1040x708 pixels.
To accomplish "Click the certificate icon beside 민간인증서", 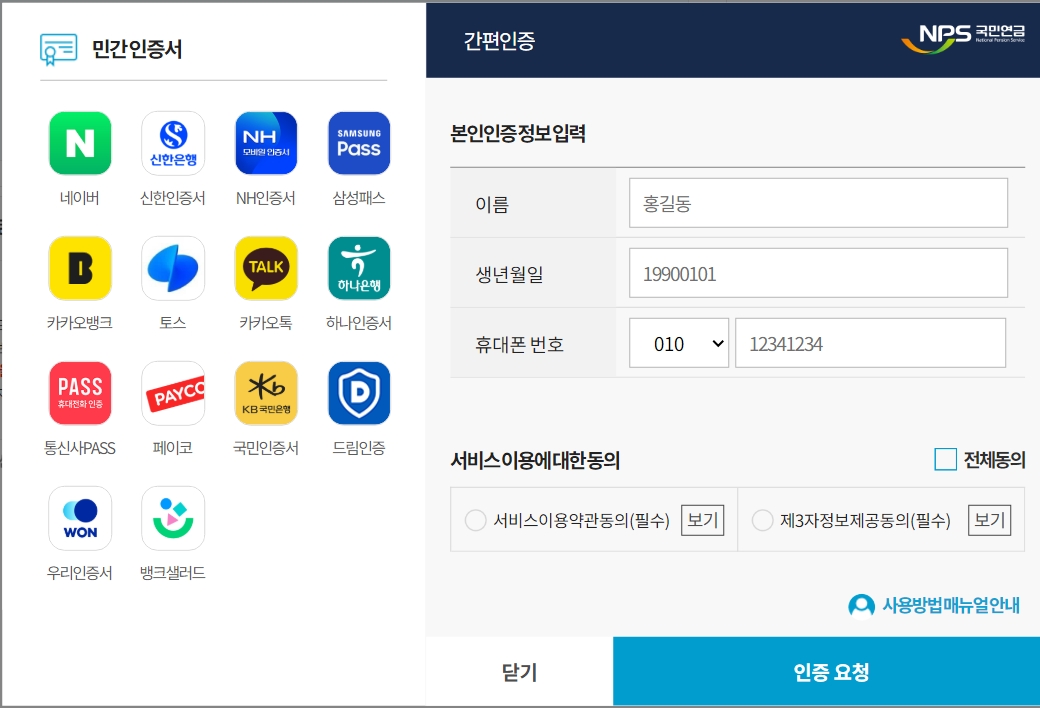I will tap(58, 49).
